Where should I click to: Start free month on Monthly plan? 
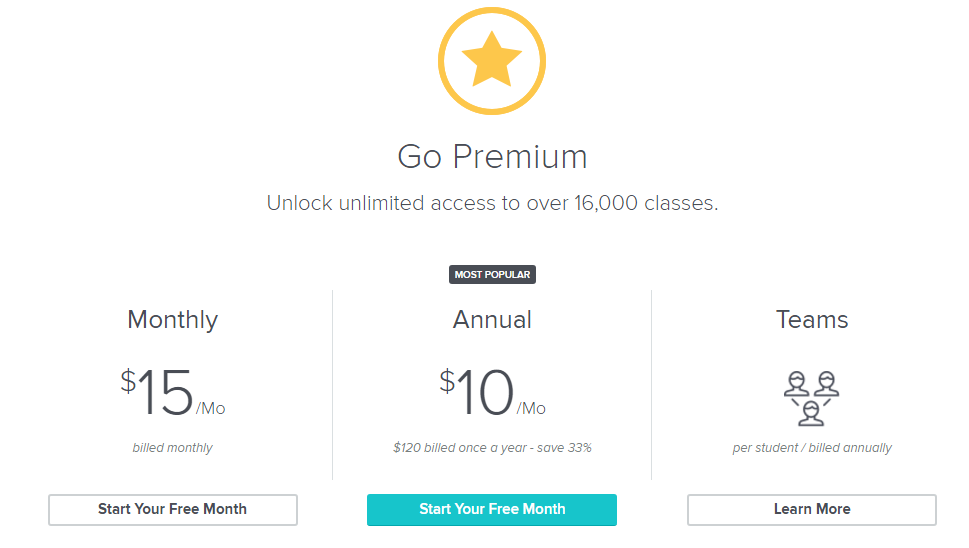click(x=173, y=510)
